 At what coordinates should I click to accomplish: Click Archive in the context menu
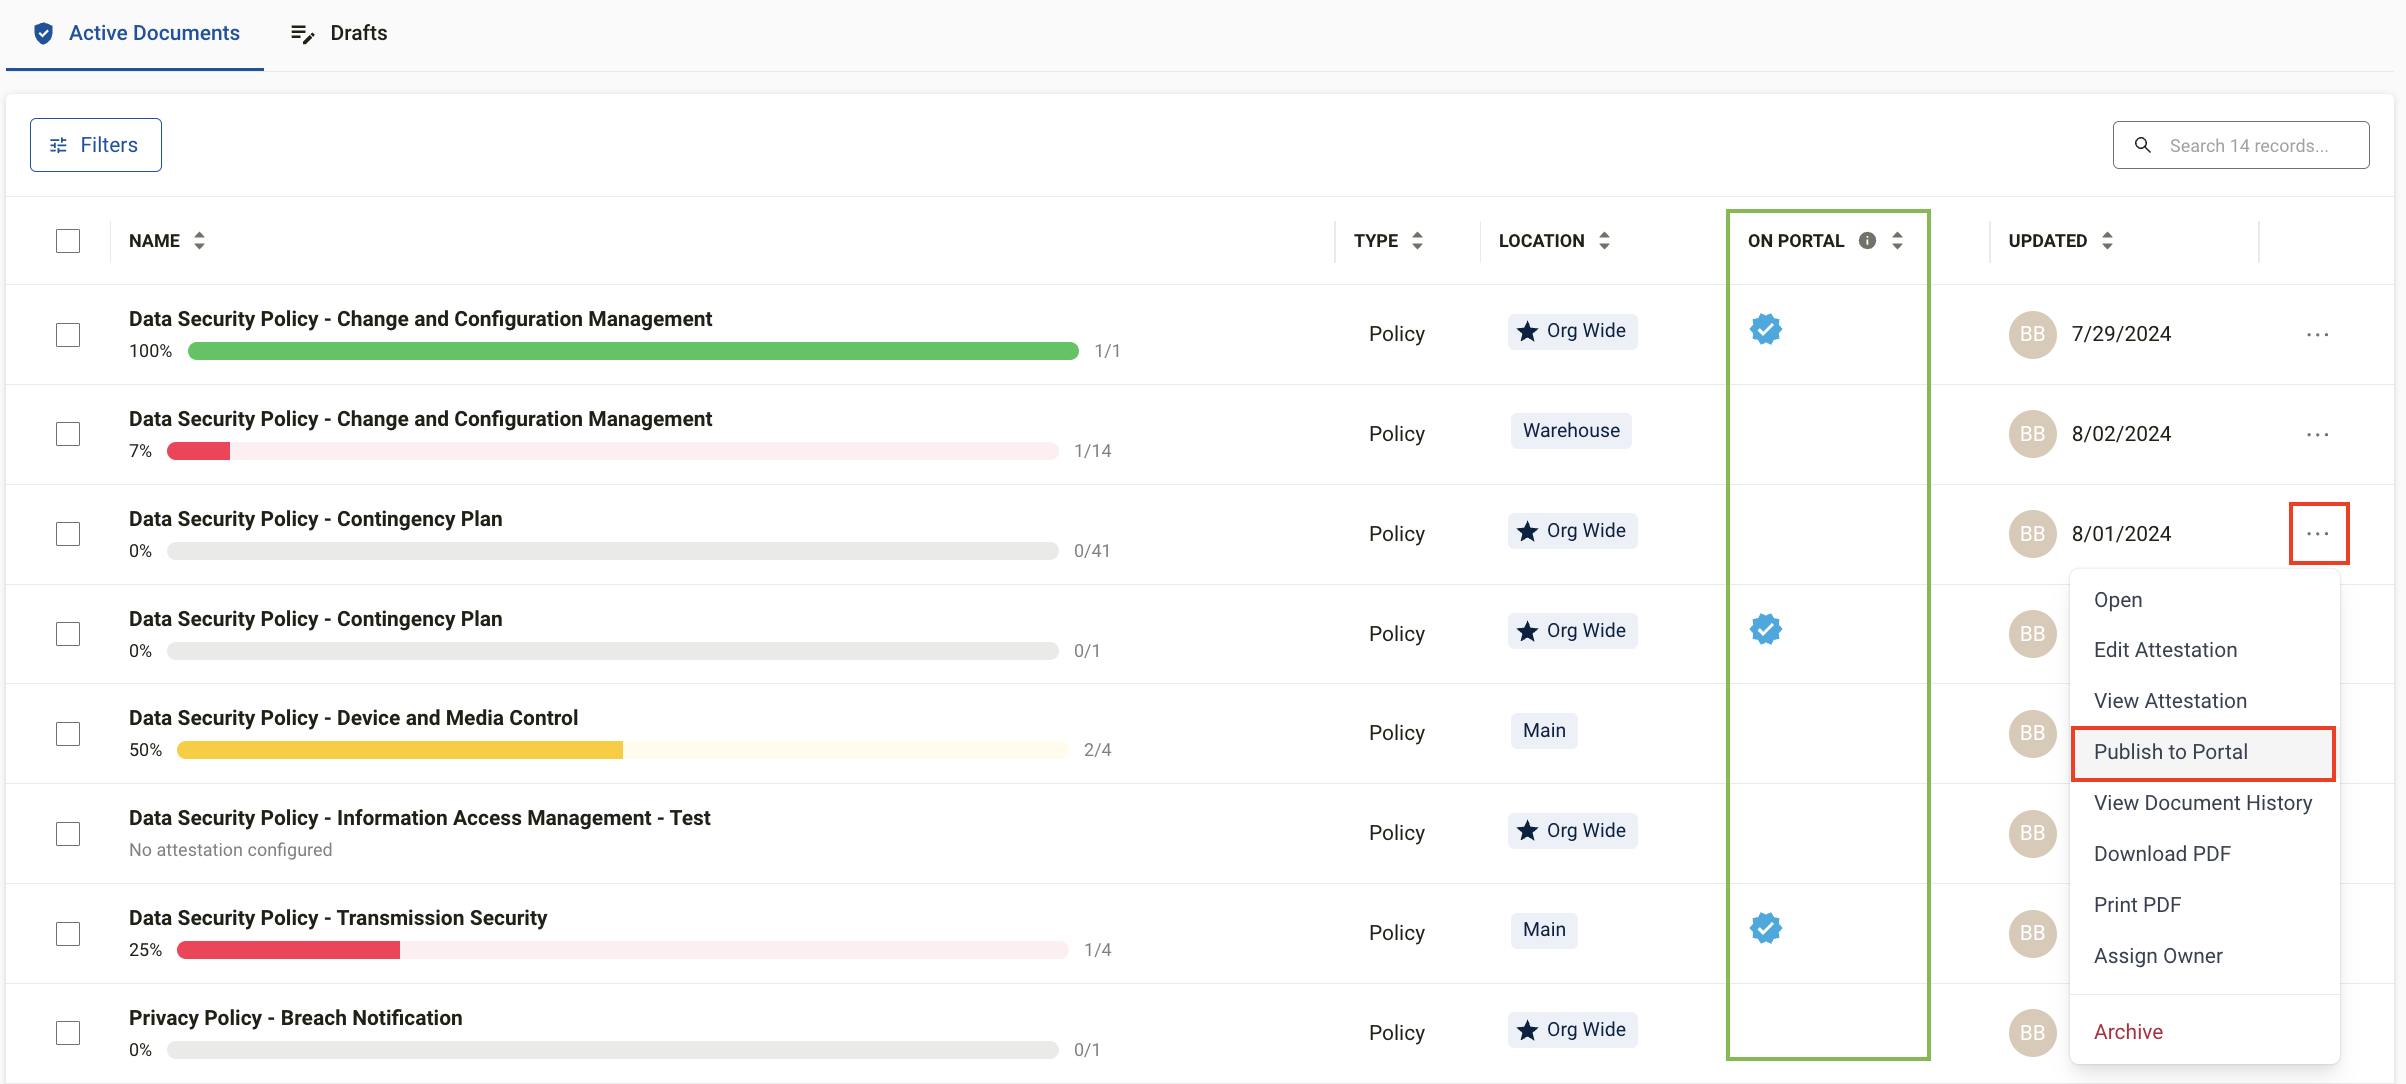click(2128, 1031)
